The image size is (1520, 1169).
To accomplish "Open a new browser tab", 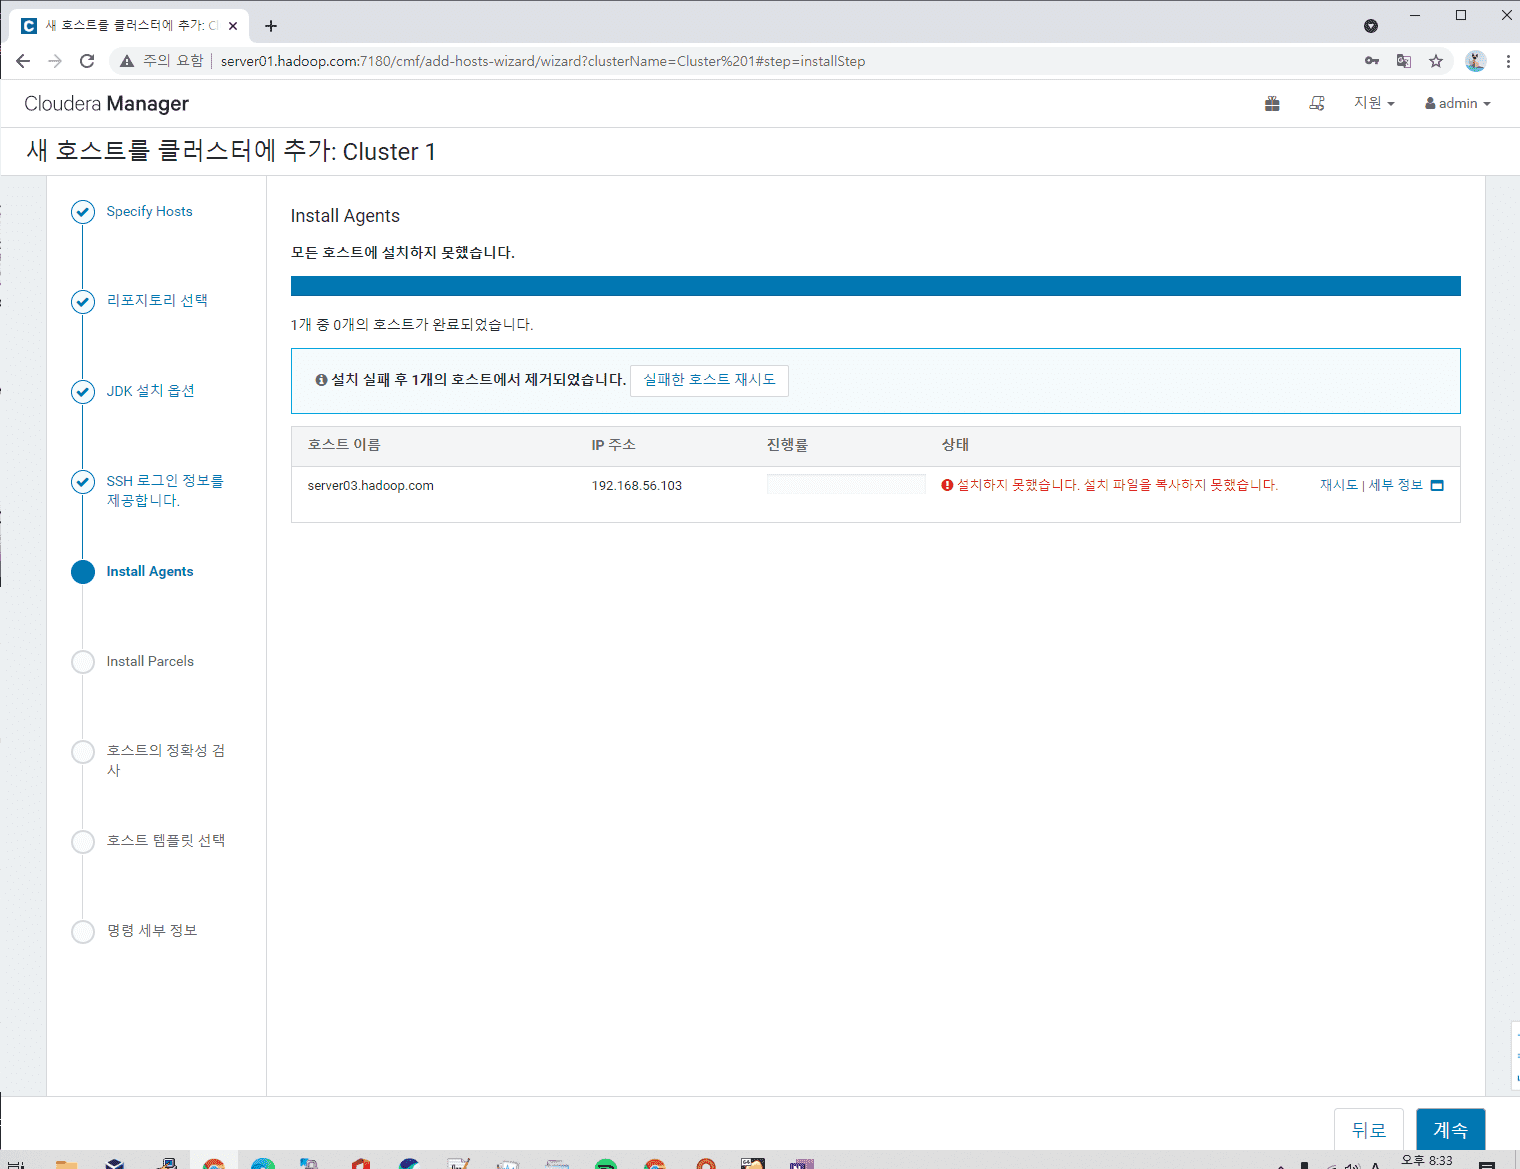I will click(x=271, y=26).
